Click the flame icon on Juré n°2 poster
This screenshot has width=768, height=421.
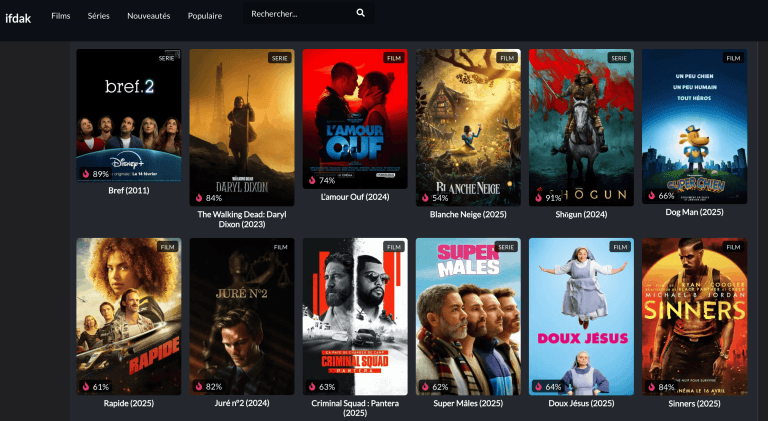tap(199, 386)
